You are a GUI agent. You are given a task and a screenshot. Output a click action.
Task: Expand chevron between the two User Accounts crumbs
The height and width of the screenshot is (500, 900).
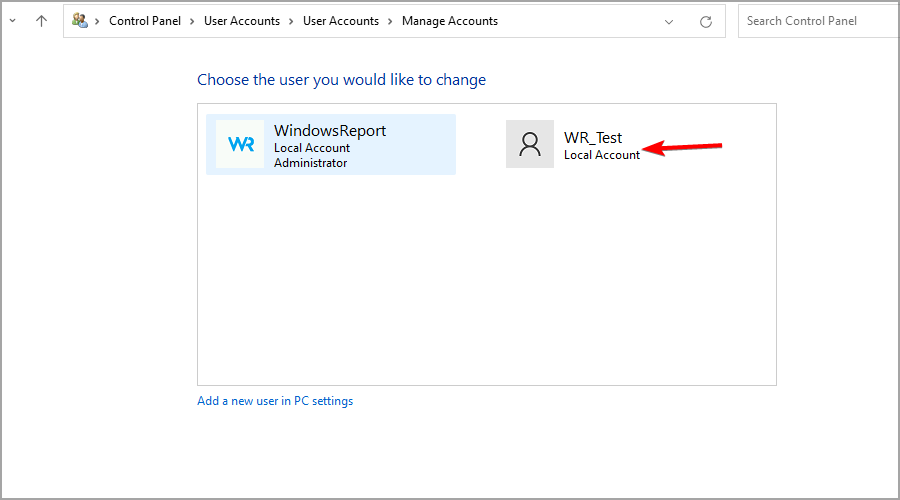click(x=291, y=21)
